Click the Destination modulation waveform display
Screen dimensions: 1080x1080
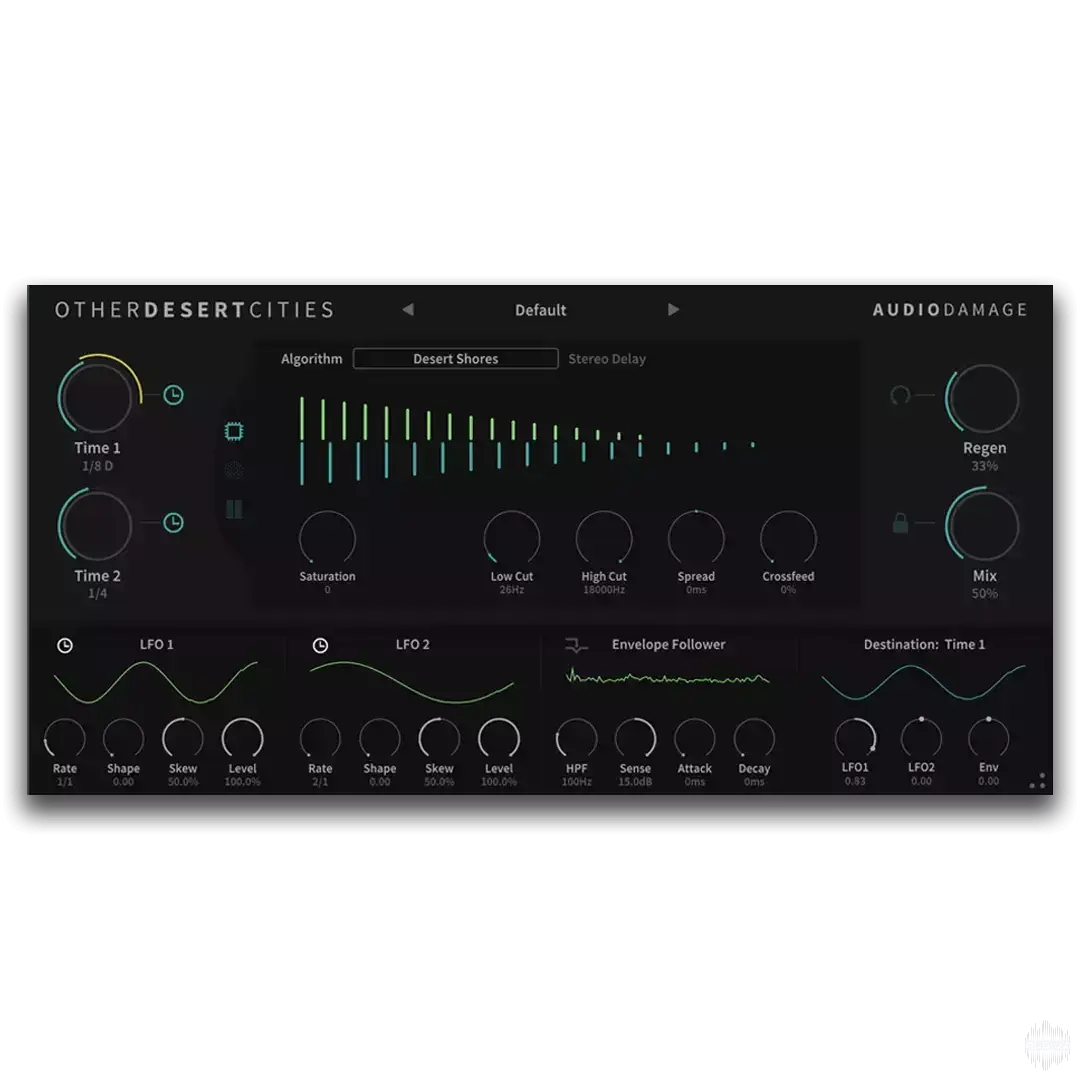924,682
